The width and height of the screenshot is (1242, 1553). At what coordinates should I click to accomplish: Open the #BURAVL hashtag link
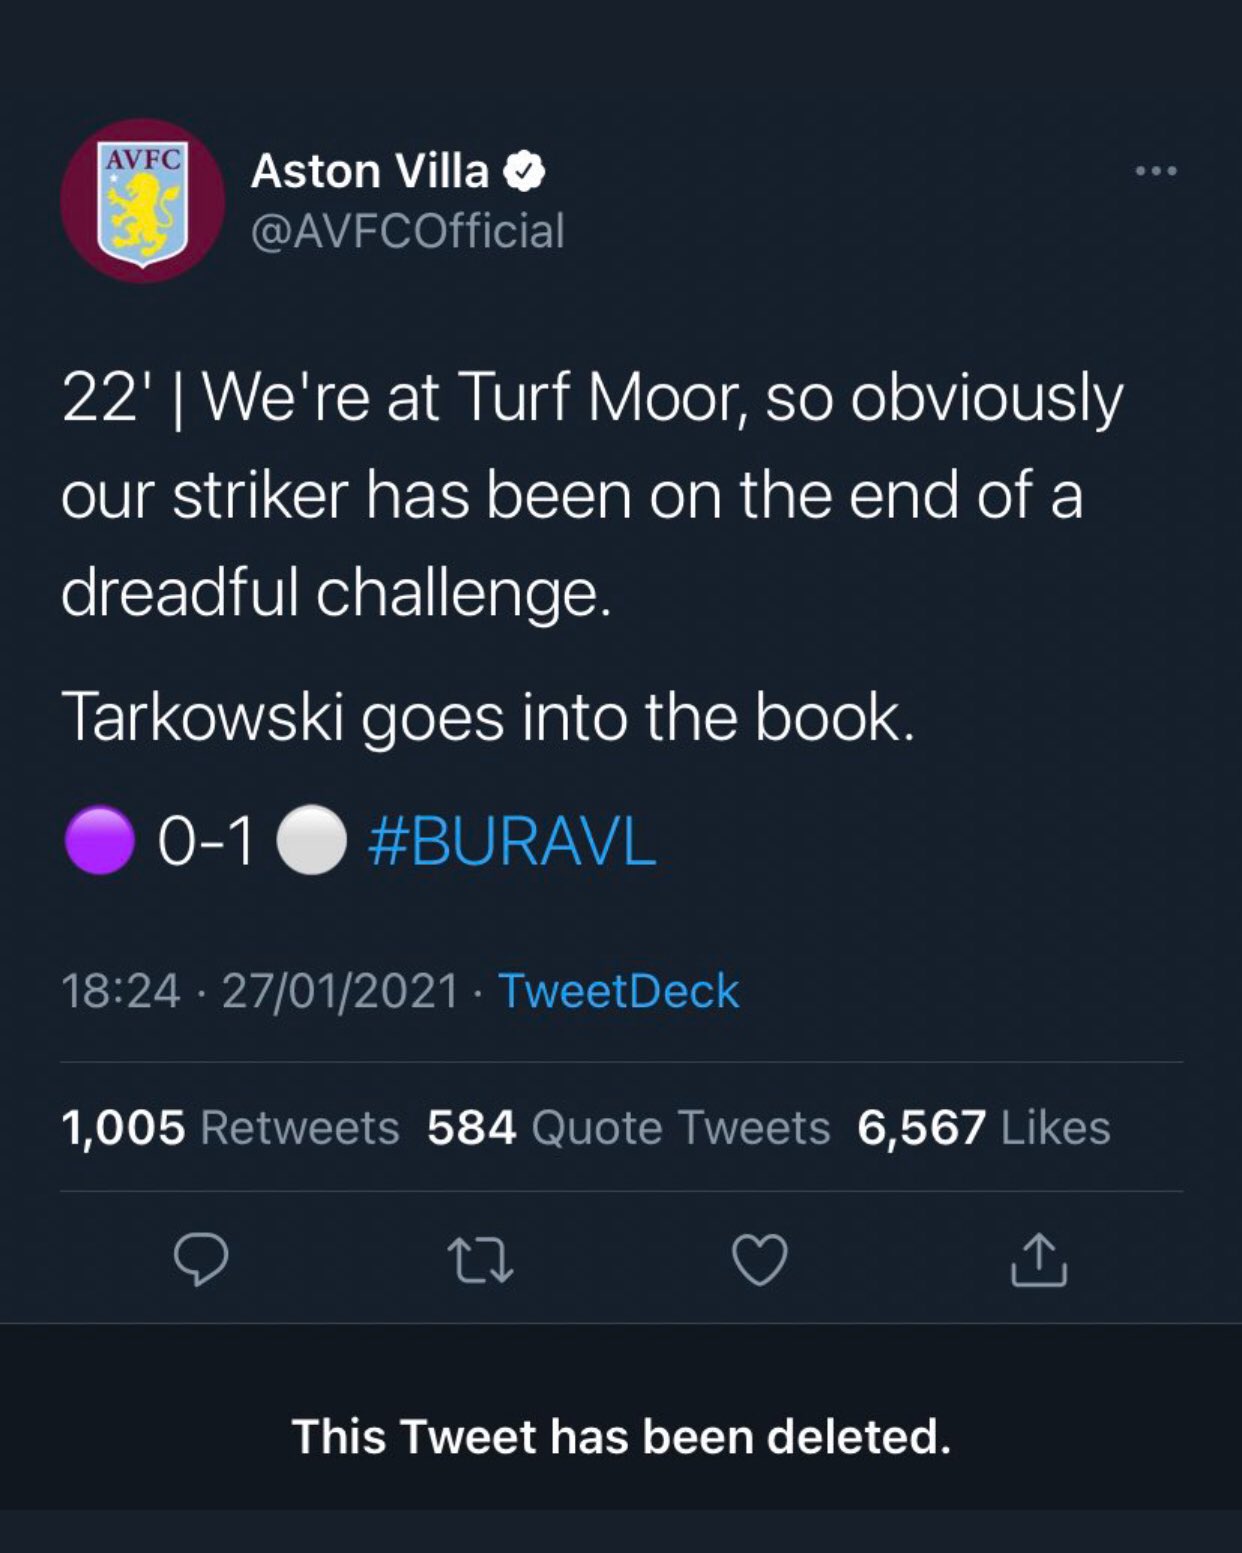point(512,841)
